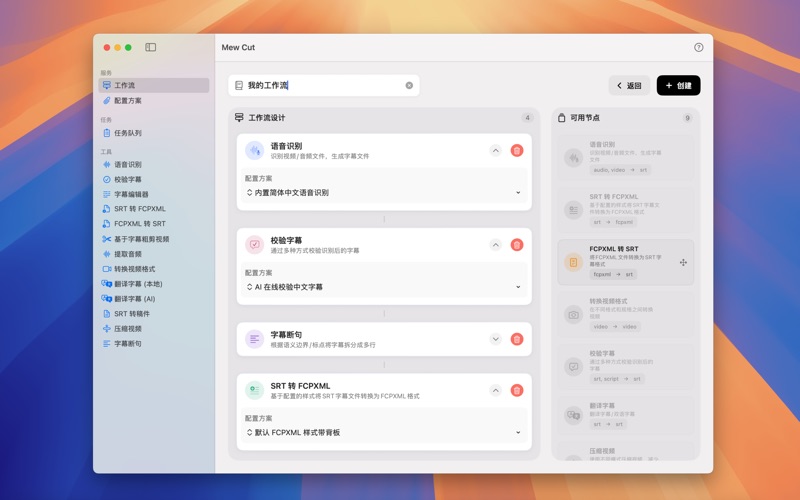800x500 pixels.
Task: Click the workflow node count badge 4
Action: (x=528, y=117)
